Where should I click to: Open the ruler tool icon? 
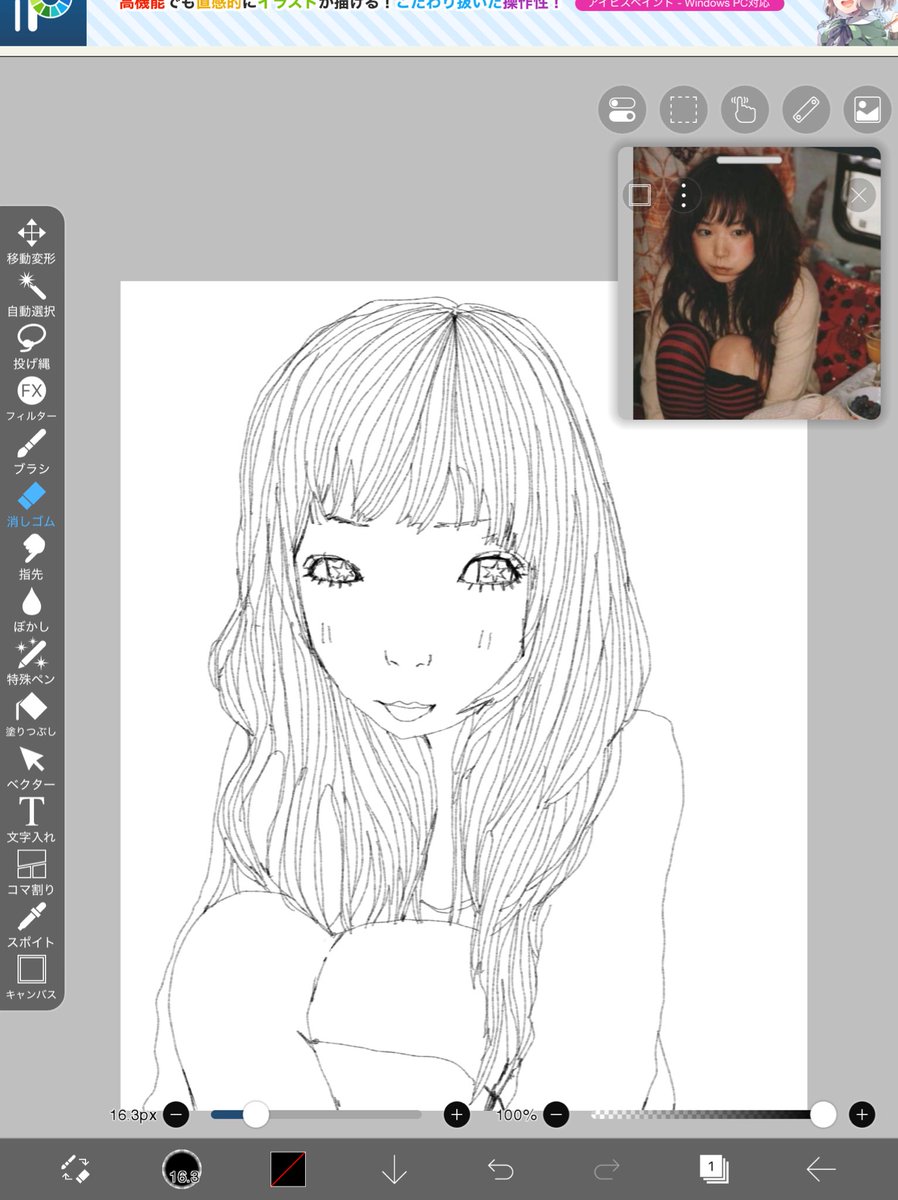pyautogui.click(x=806, y=110)
